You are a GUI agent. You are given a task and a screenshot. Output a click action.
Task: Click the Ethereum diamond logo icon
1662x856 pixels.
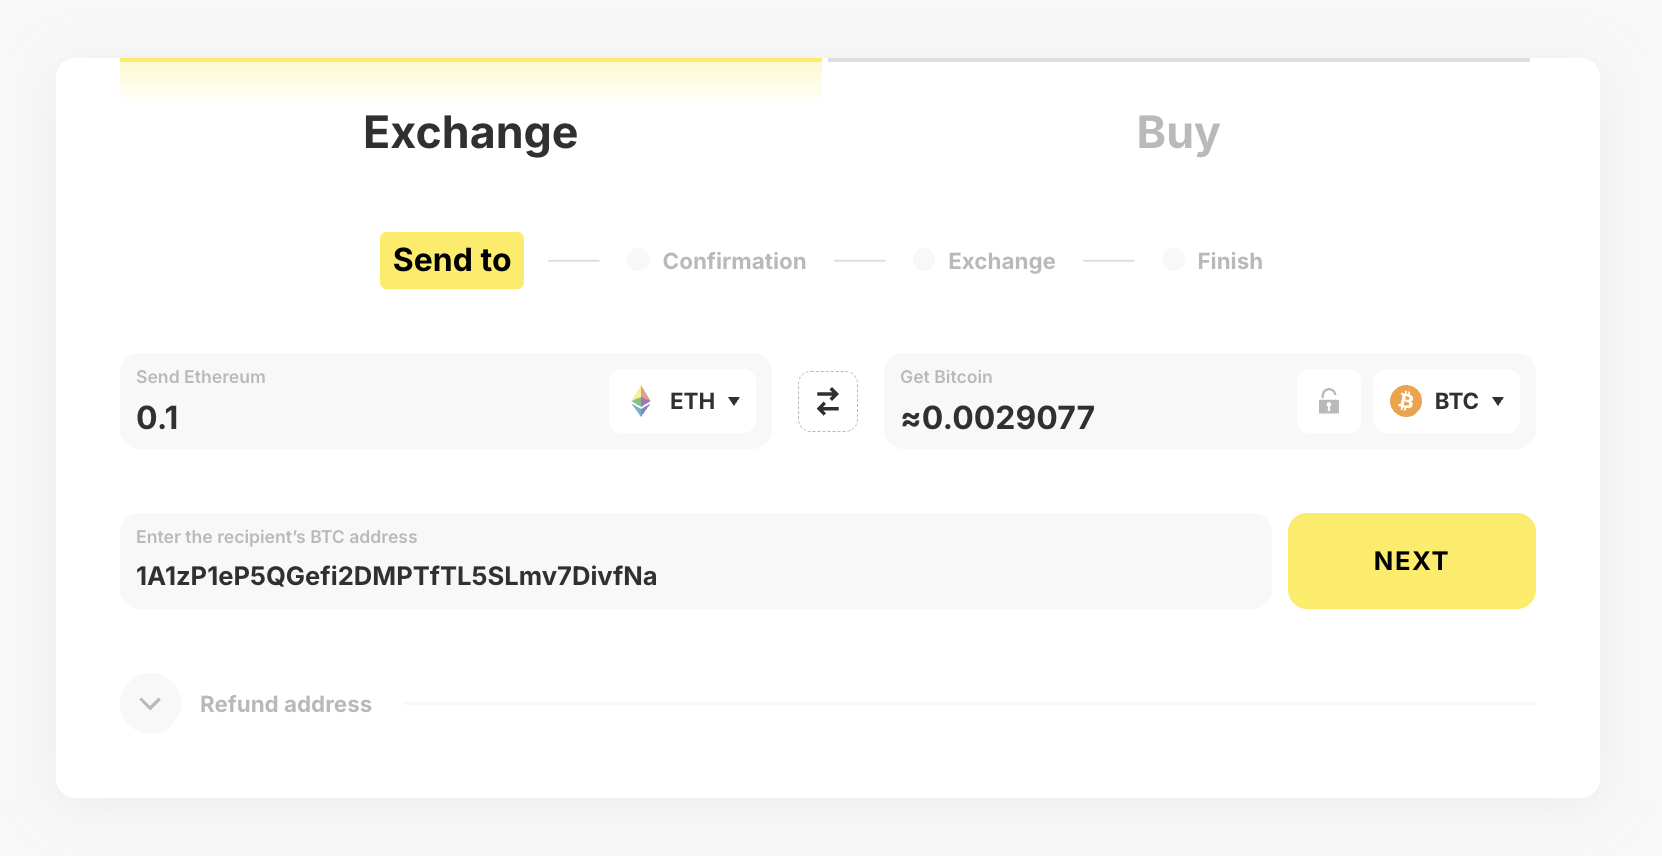641,401
